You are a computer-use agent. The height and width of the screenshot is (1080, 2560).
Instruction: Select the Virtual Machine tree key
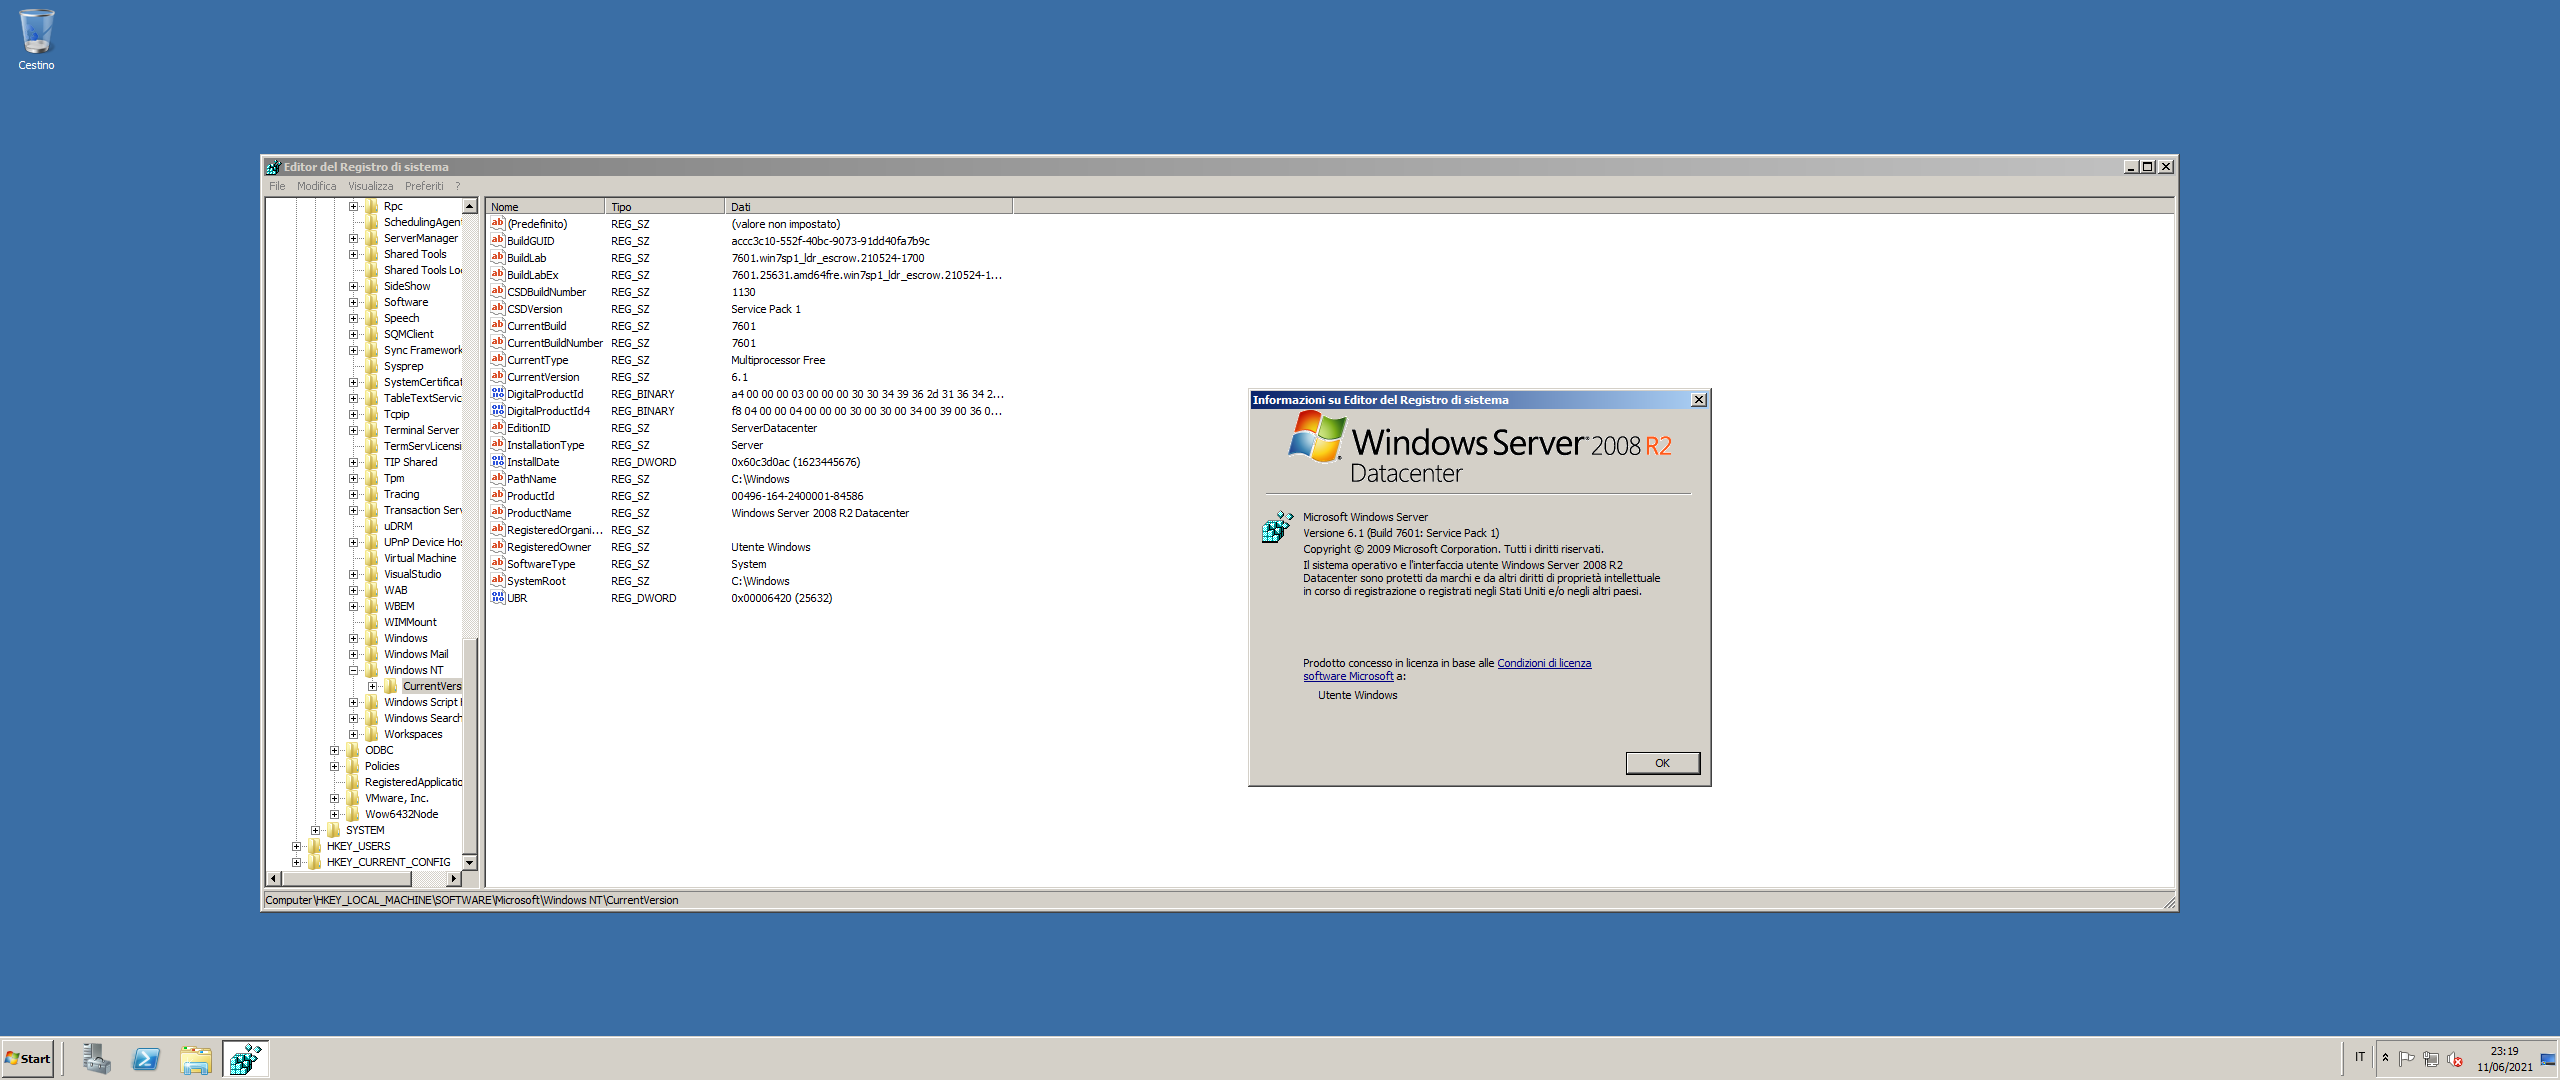[420, 558]
